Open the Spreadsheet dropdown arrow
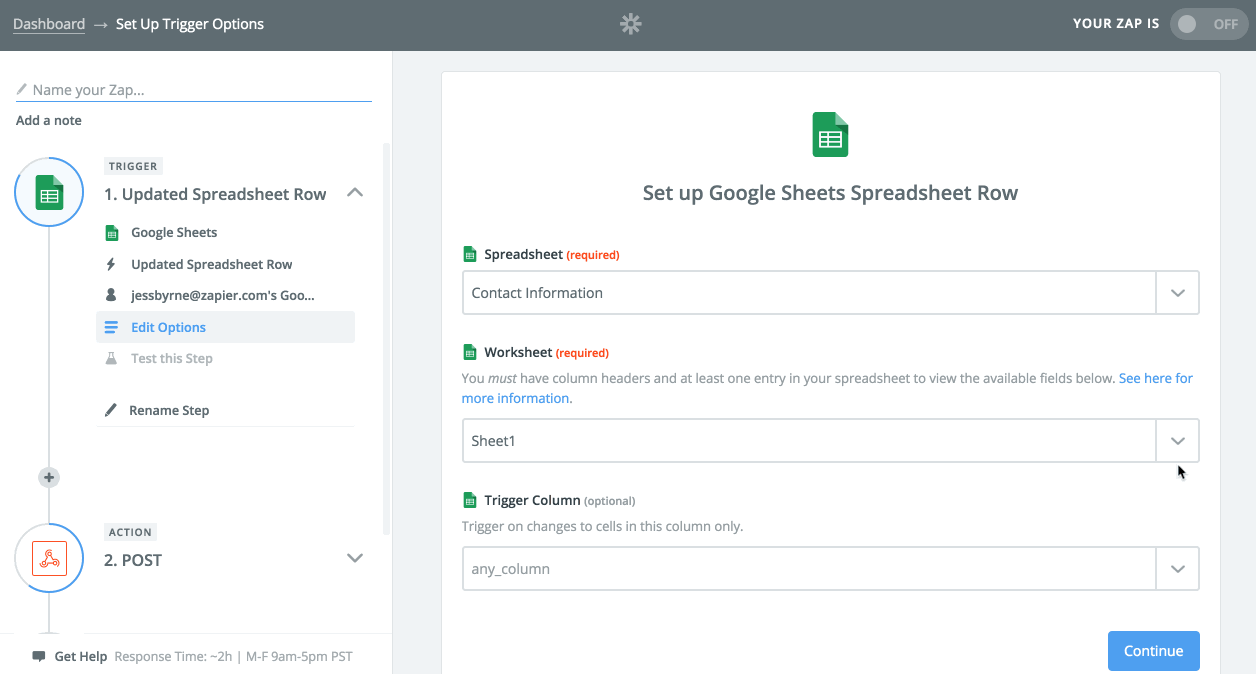 (1178, 293)
